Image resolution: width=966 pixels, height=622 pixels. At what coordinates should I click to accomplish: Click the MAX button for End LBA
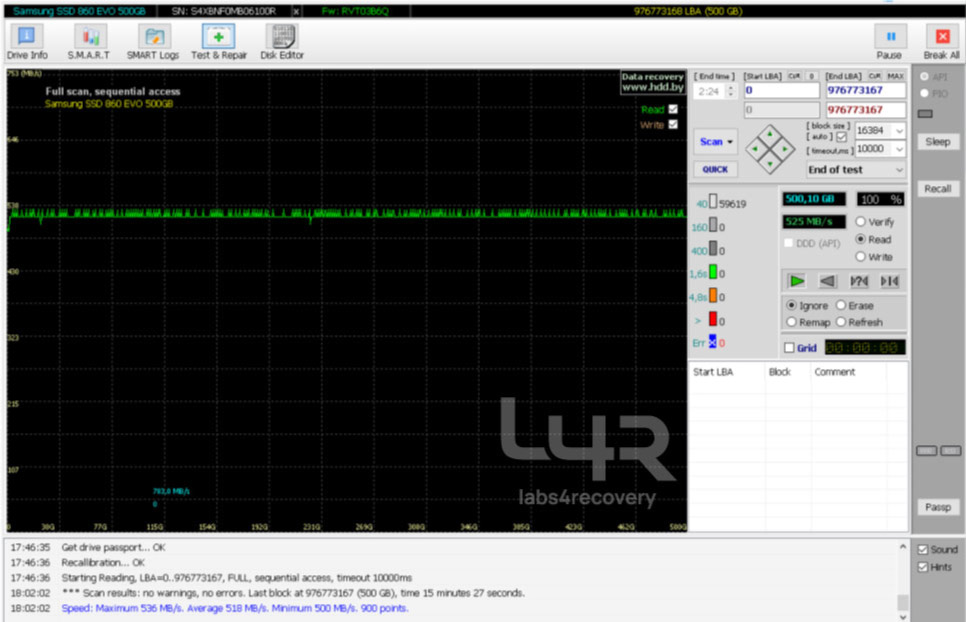tap(895, 76)
